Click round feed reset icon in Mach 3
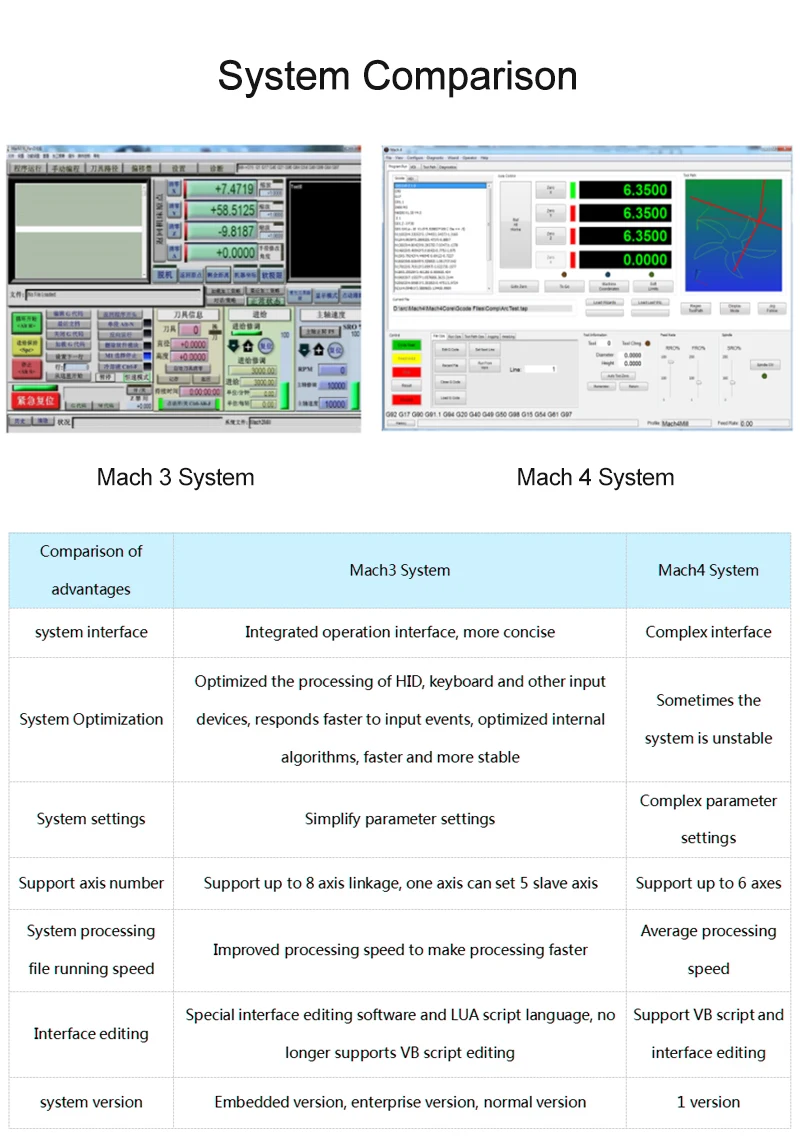 266,346
